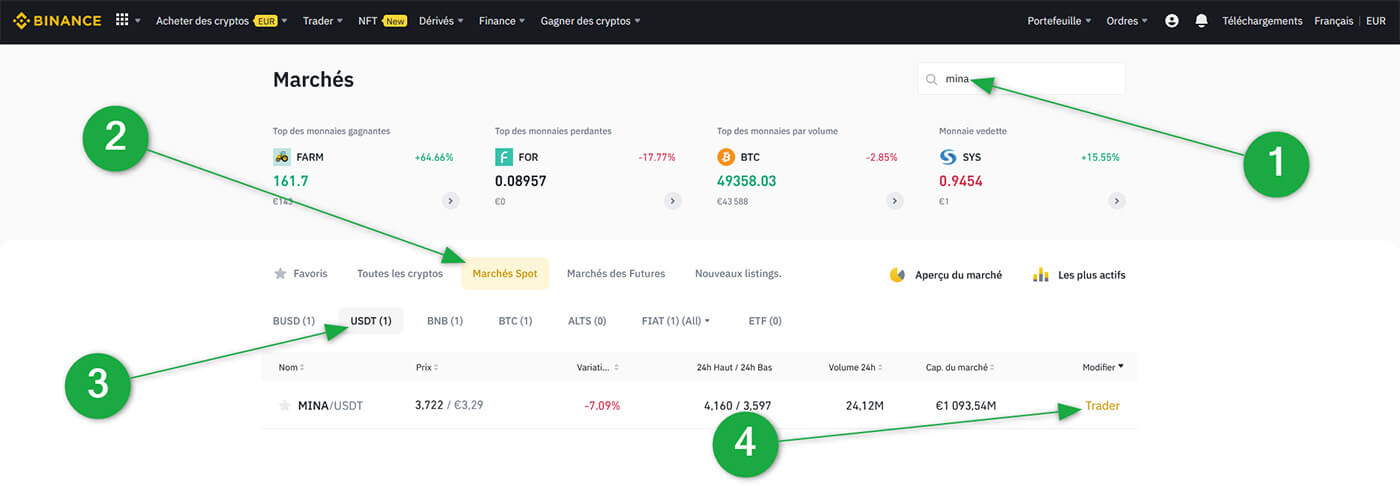
Task: Click the BTC price 49358.03
Action: point(746,181)
